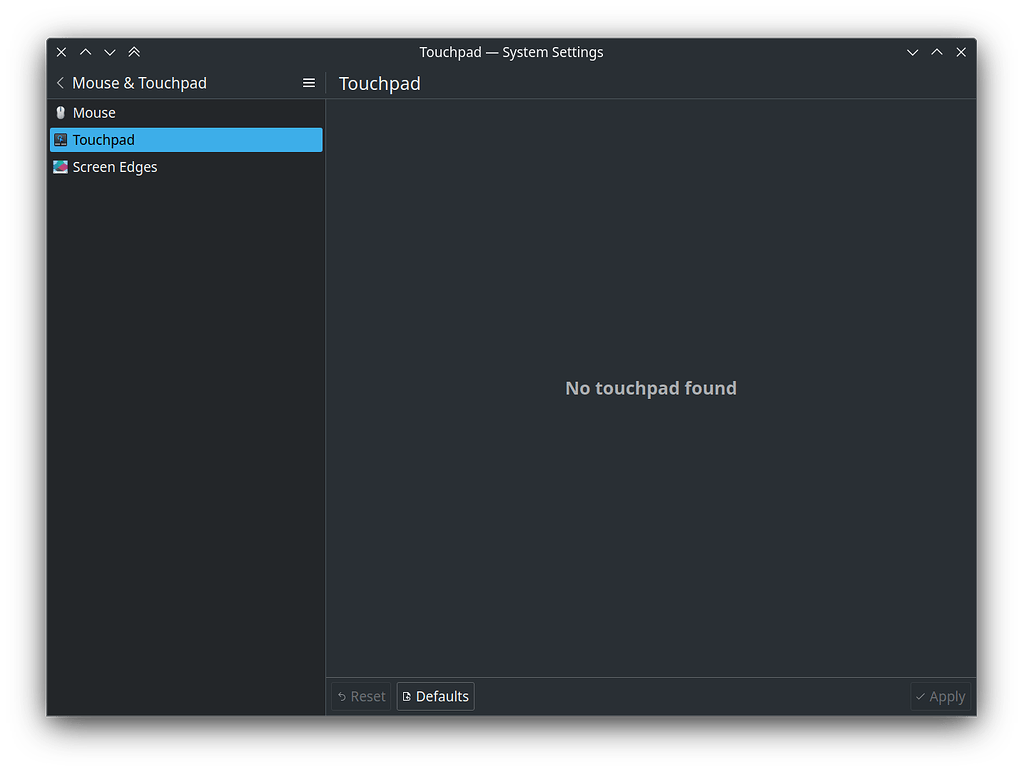Click the circular reset arrow icon
Screen dimensions: 1024x772
[343, 696]
